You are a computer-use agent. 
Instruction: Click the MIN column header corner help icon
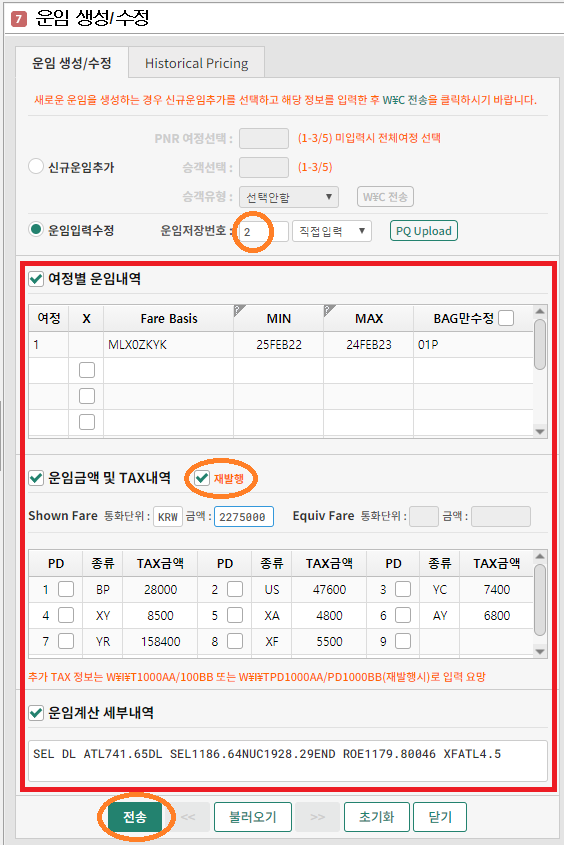pyautogui.click(x=240, y=310)
